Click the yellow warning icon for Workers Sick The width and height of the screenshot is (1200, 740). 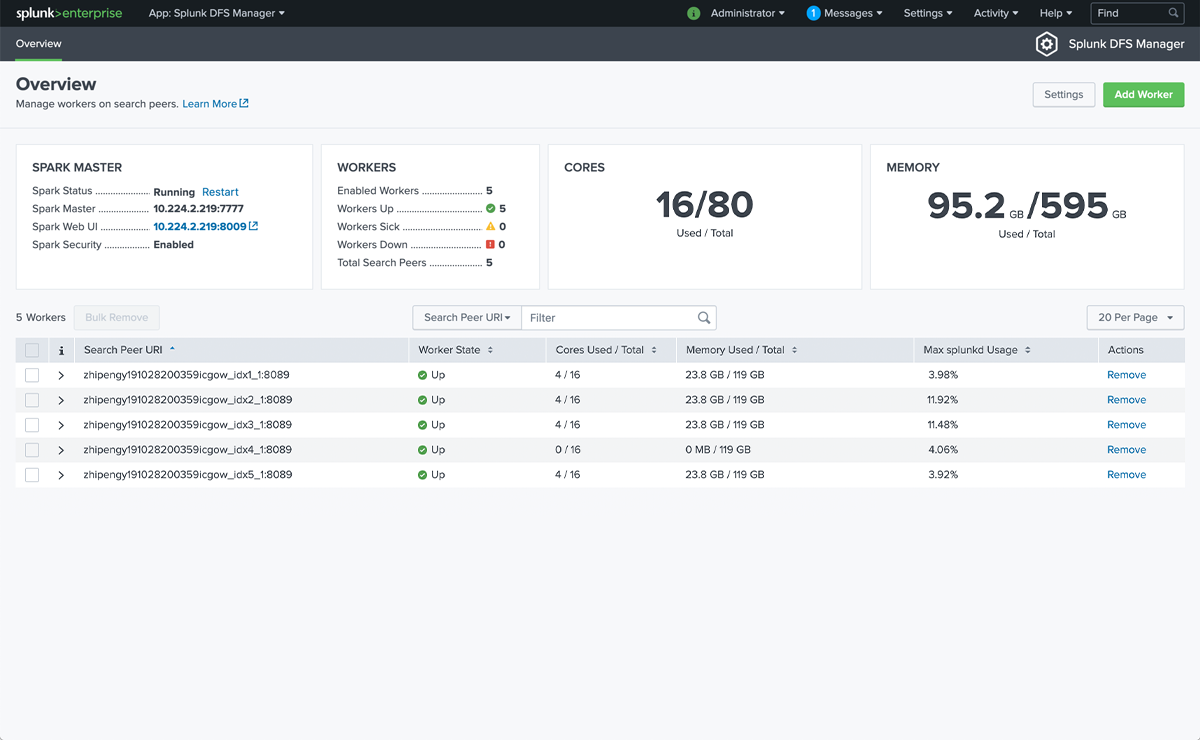491,227
